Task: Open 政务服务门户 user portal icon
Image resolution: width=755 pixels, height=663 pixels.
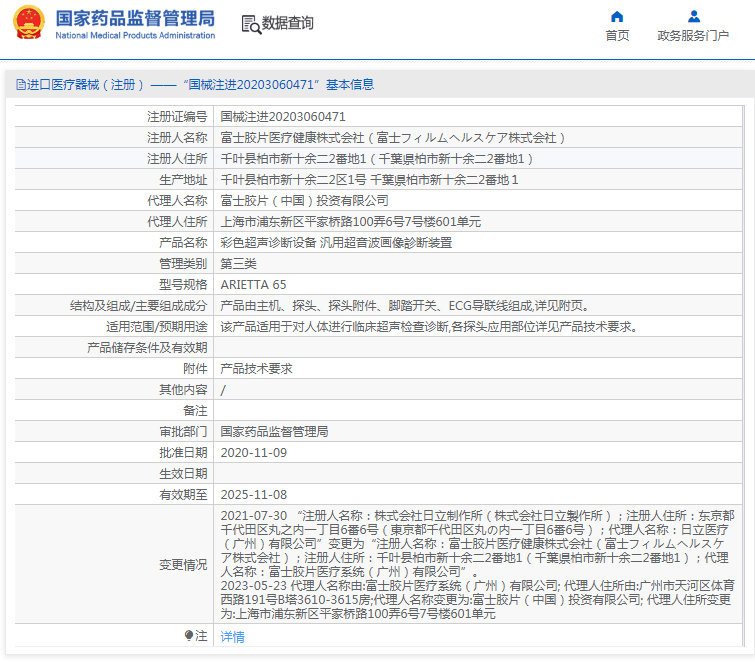Action: 693,17
